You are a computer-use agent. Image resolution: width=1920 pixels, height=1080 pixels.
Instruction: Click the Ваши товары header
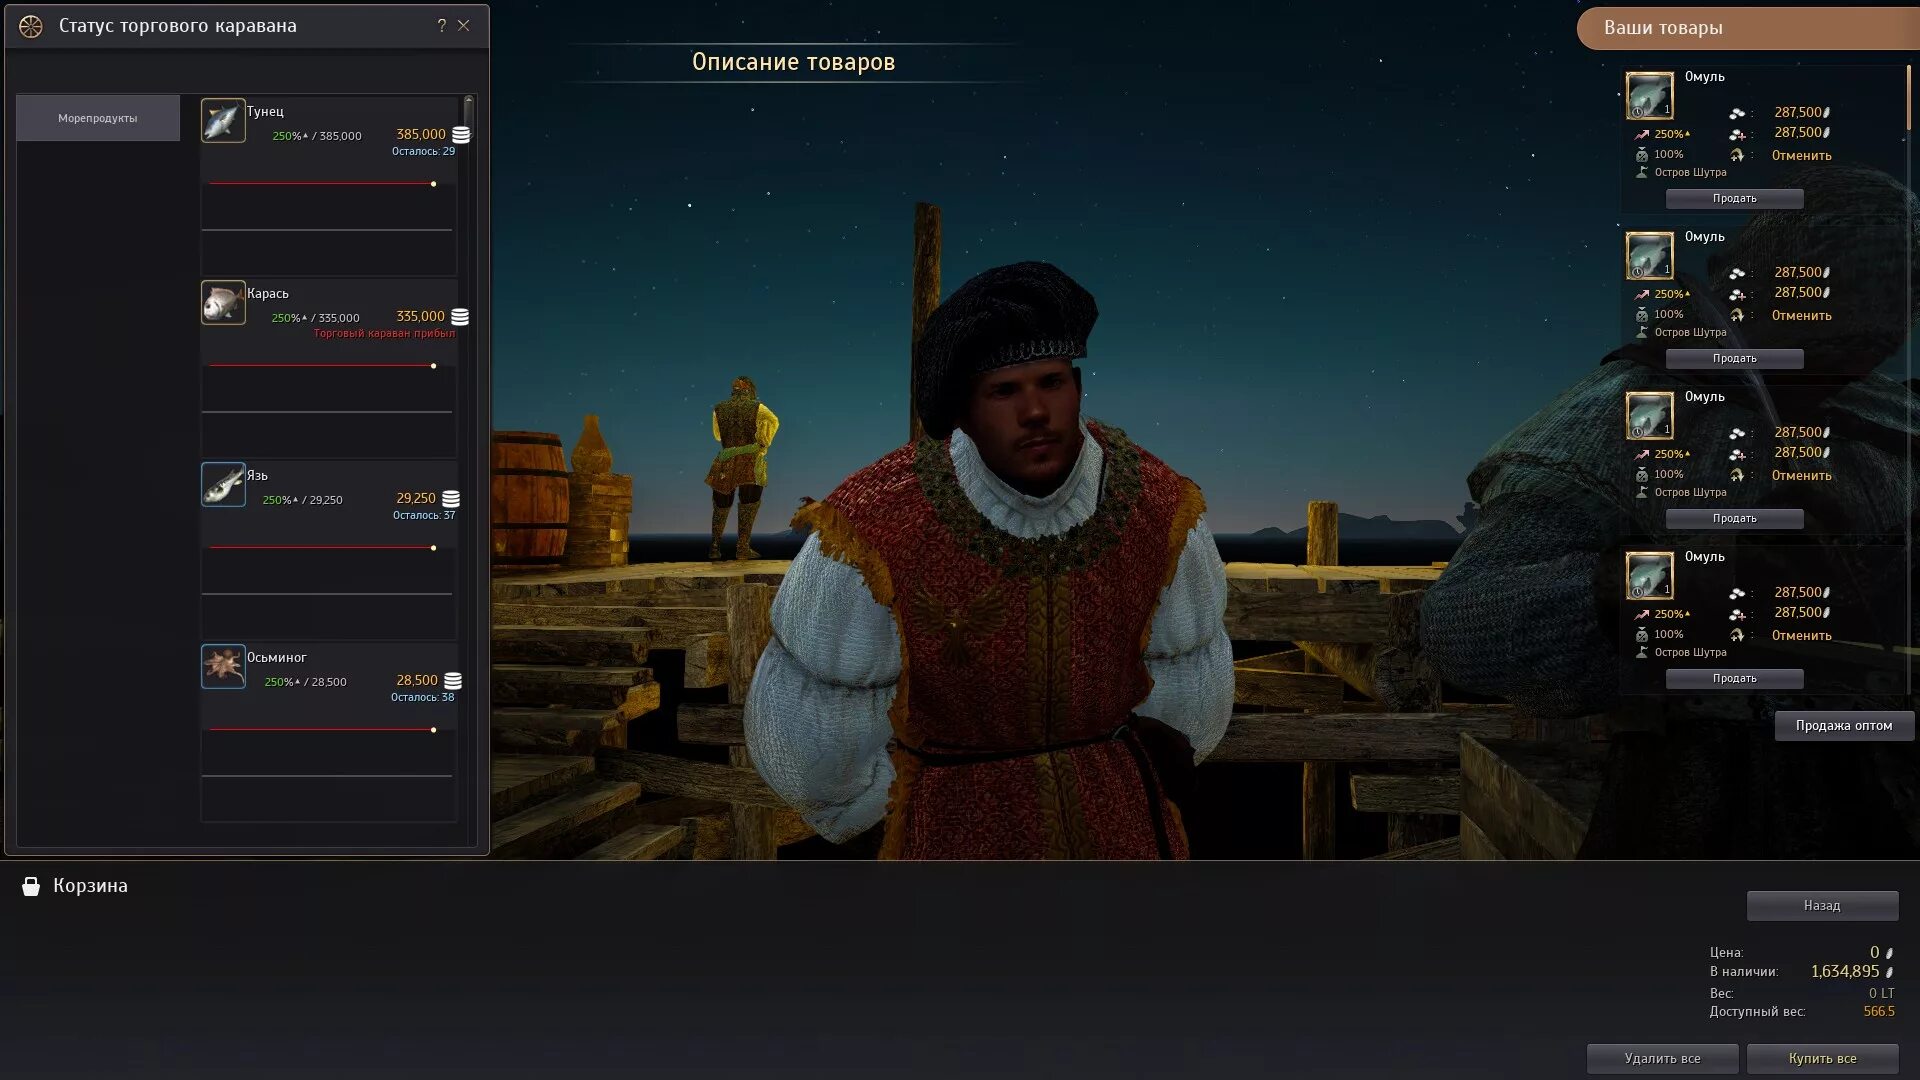pyautogui.click(x=1748, y=28)
